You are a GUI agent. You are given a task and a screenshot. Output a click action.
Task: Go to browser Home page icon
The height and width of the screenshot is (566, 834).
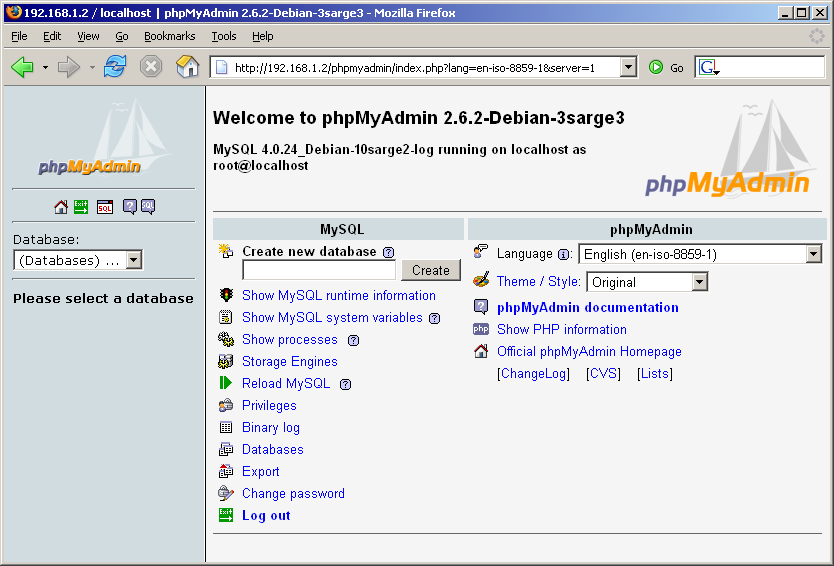tap(187, 67)
